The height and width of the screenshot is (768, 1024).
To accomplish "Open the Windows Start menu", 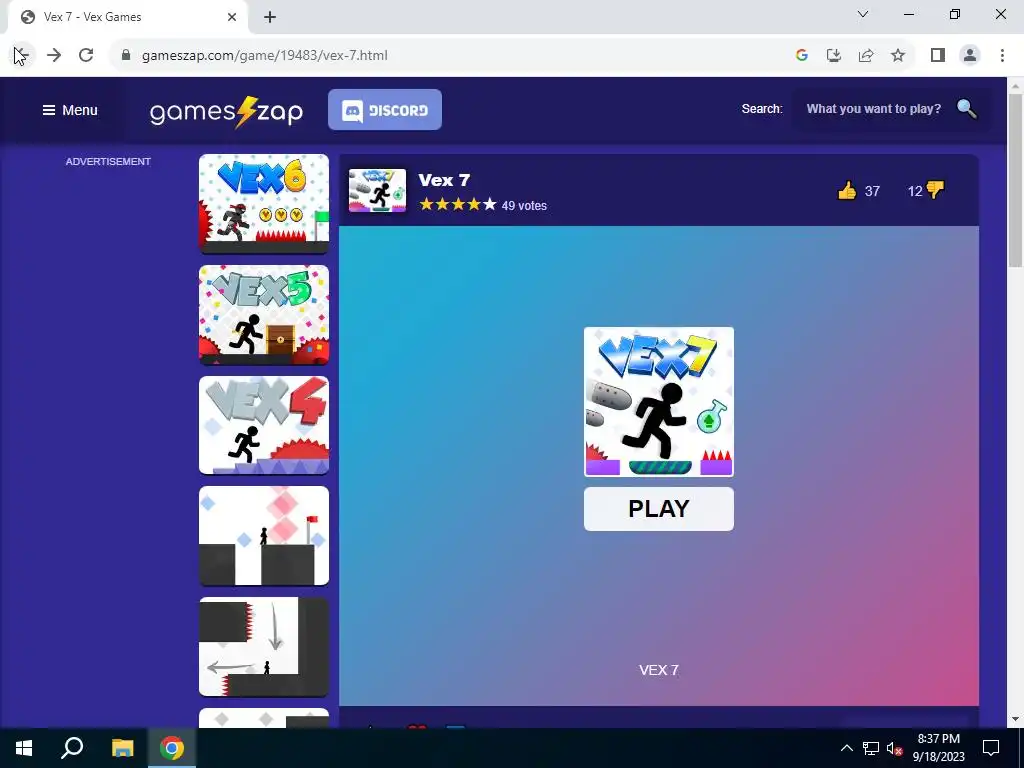I will coord(24,748).
